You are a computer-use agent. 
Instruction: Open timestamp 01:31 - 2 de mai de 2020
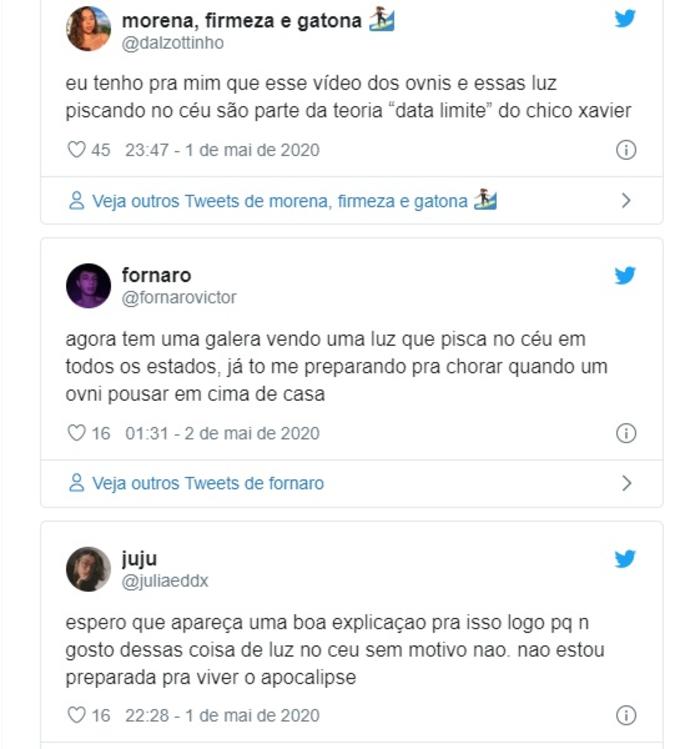click(222, 433)
